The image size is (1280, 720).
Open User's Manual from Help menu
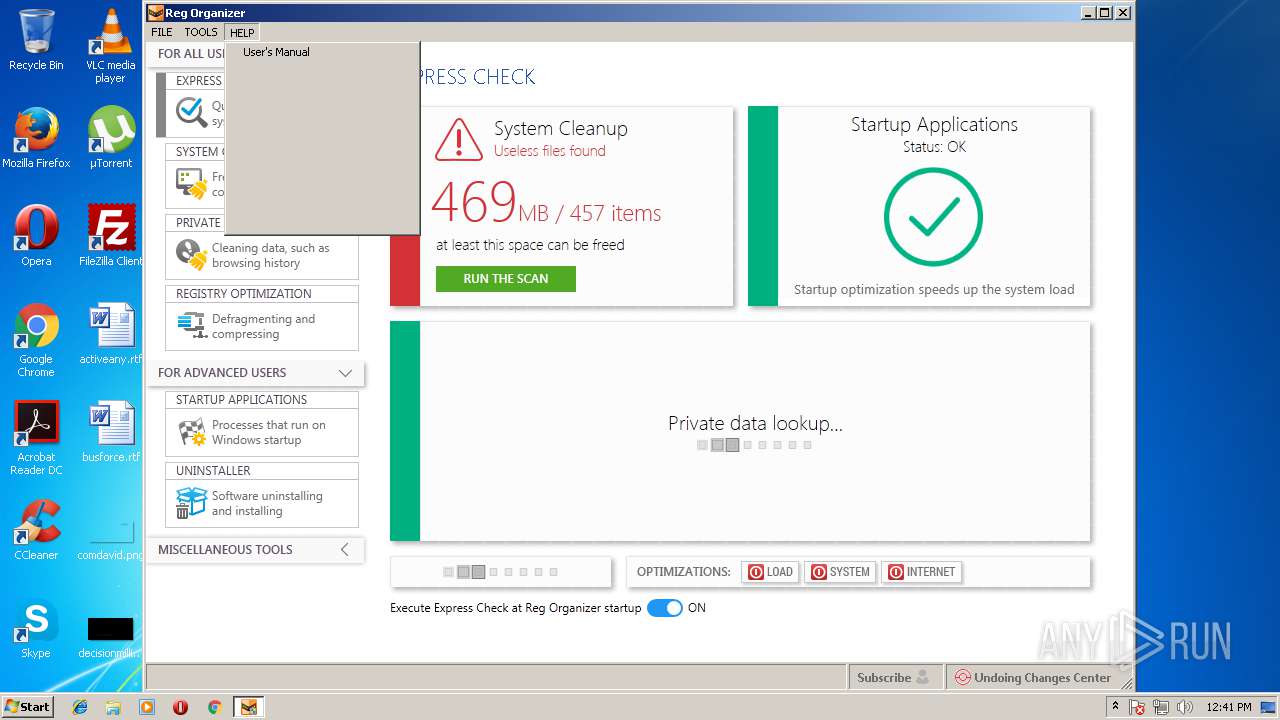pyautogui.click(x=276, y=52)
